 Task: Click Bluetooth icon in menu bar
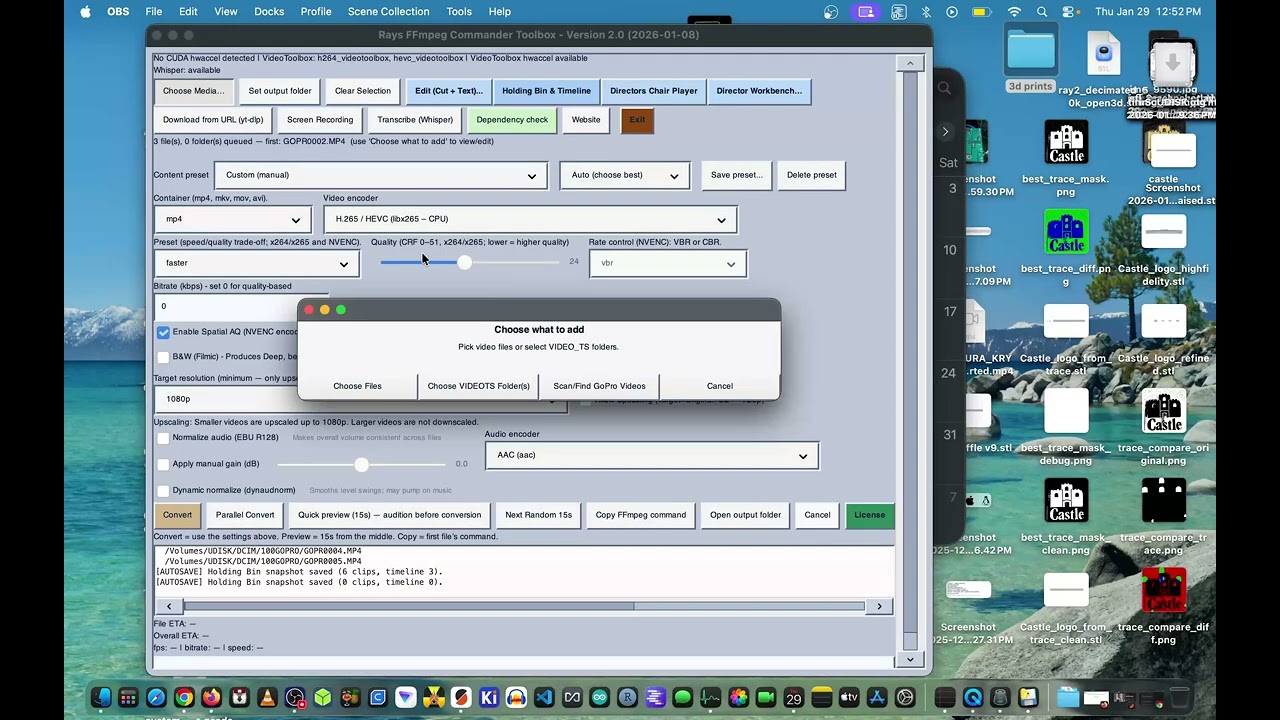click(x=925, y=12)
